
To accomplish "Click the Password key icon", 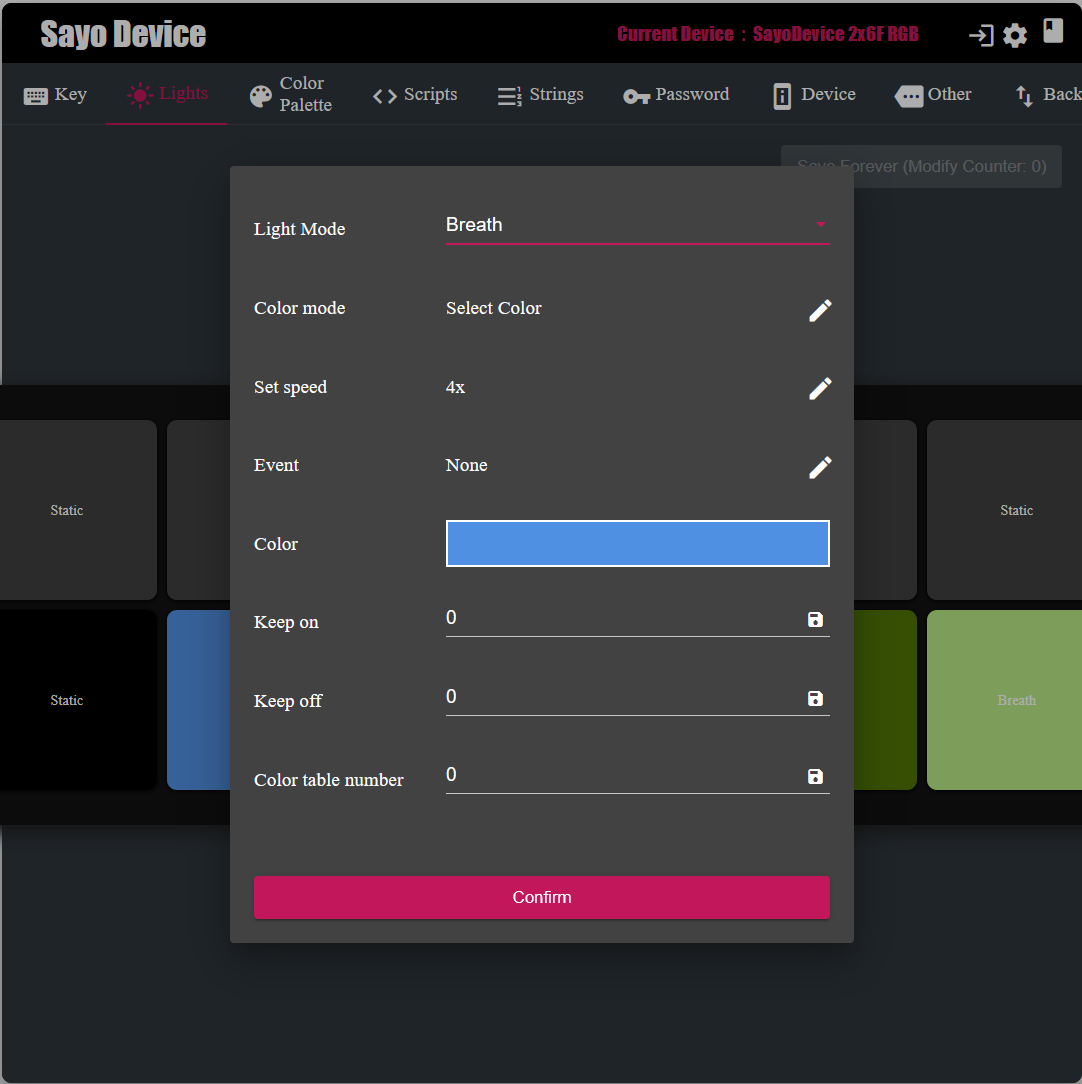I will coord(636,97).
